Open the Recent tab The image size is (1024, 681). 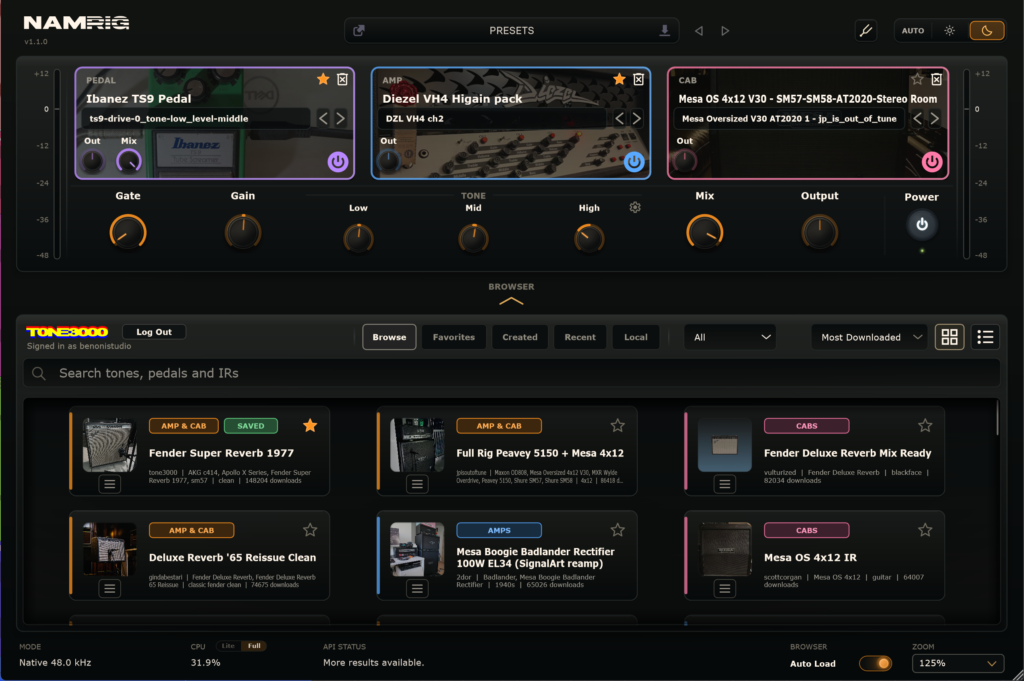click(x=580, y=337)
